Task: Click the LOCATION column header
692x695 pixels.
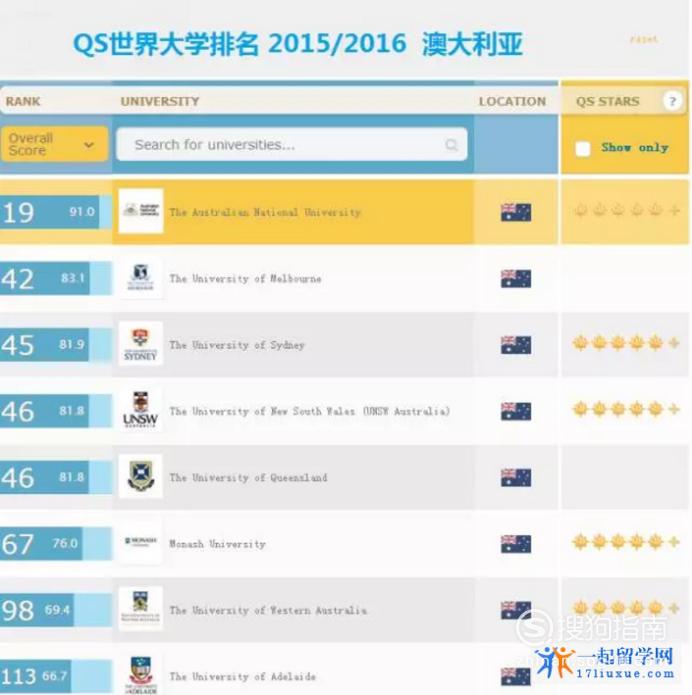Action: coord(512,101)
